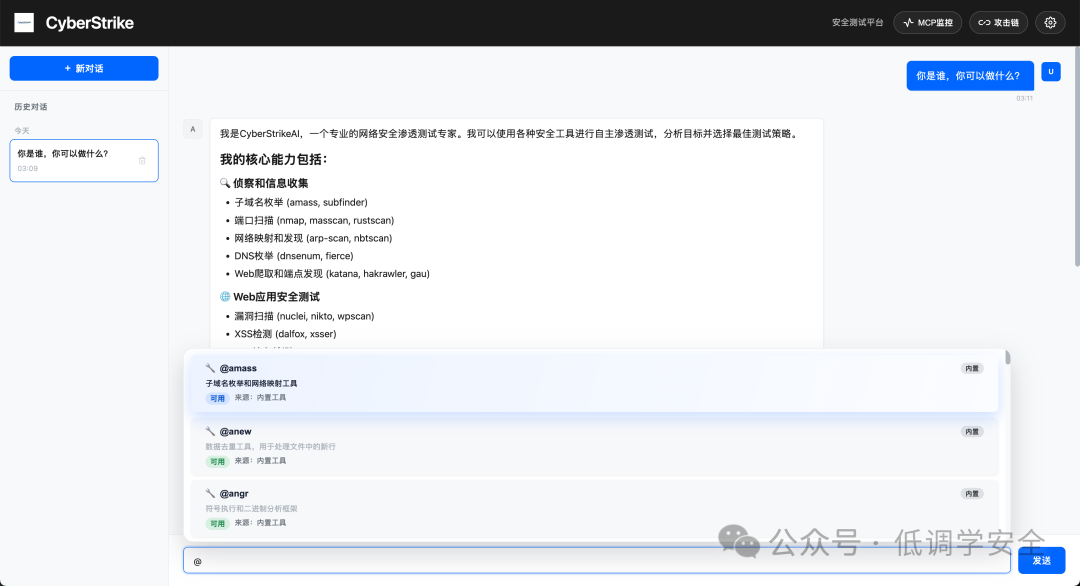Viewport: 1080px width, 586px height.
Task: Click the 内置 badge on @anew row
Action: point(972,432)
